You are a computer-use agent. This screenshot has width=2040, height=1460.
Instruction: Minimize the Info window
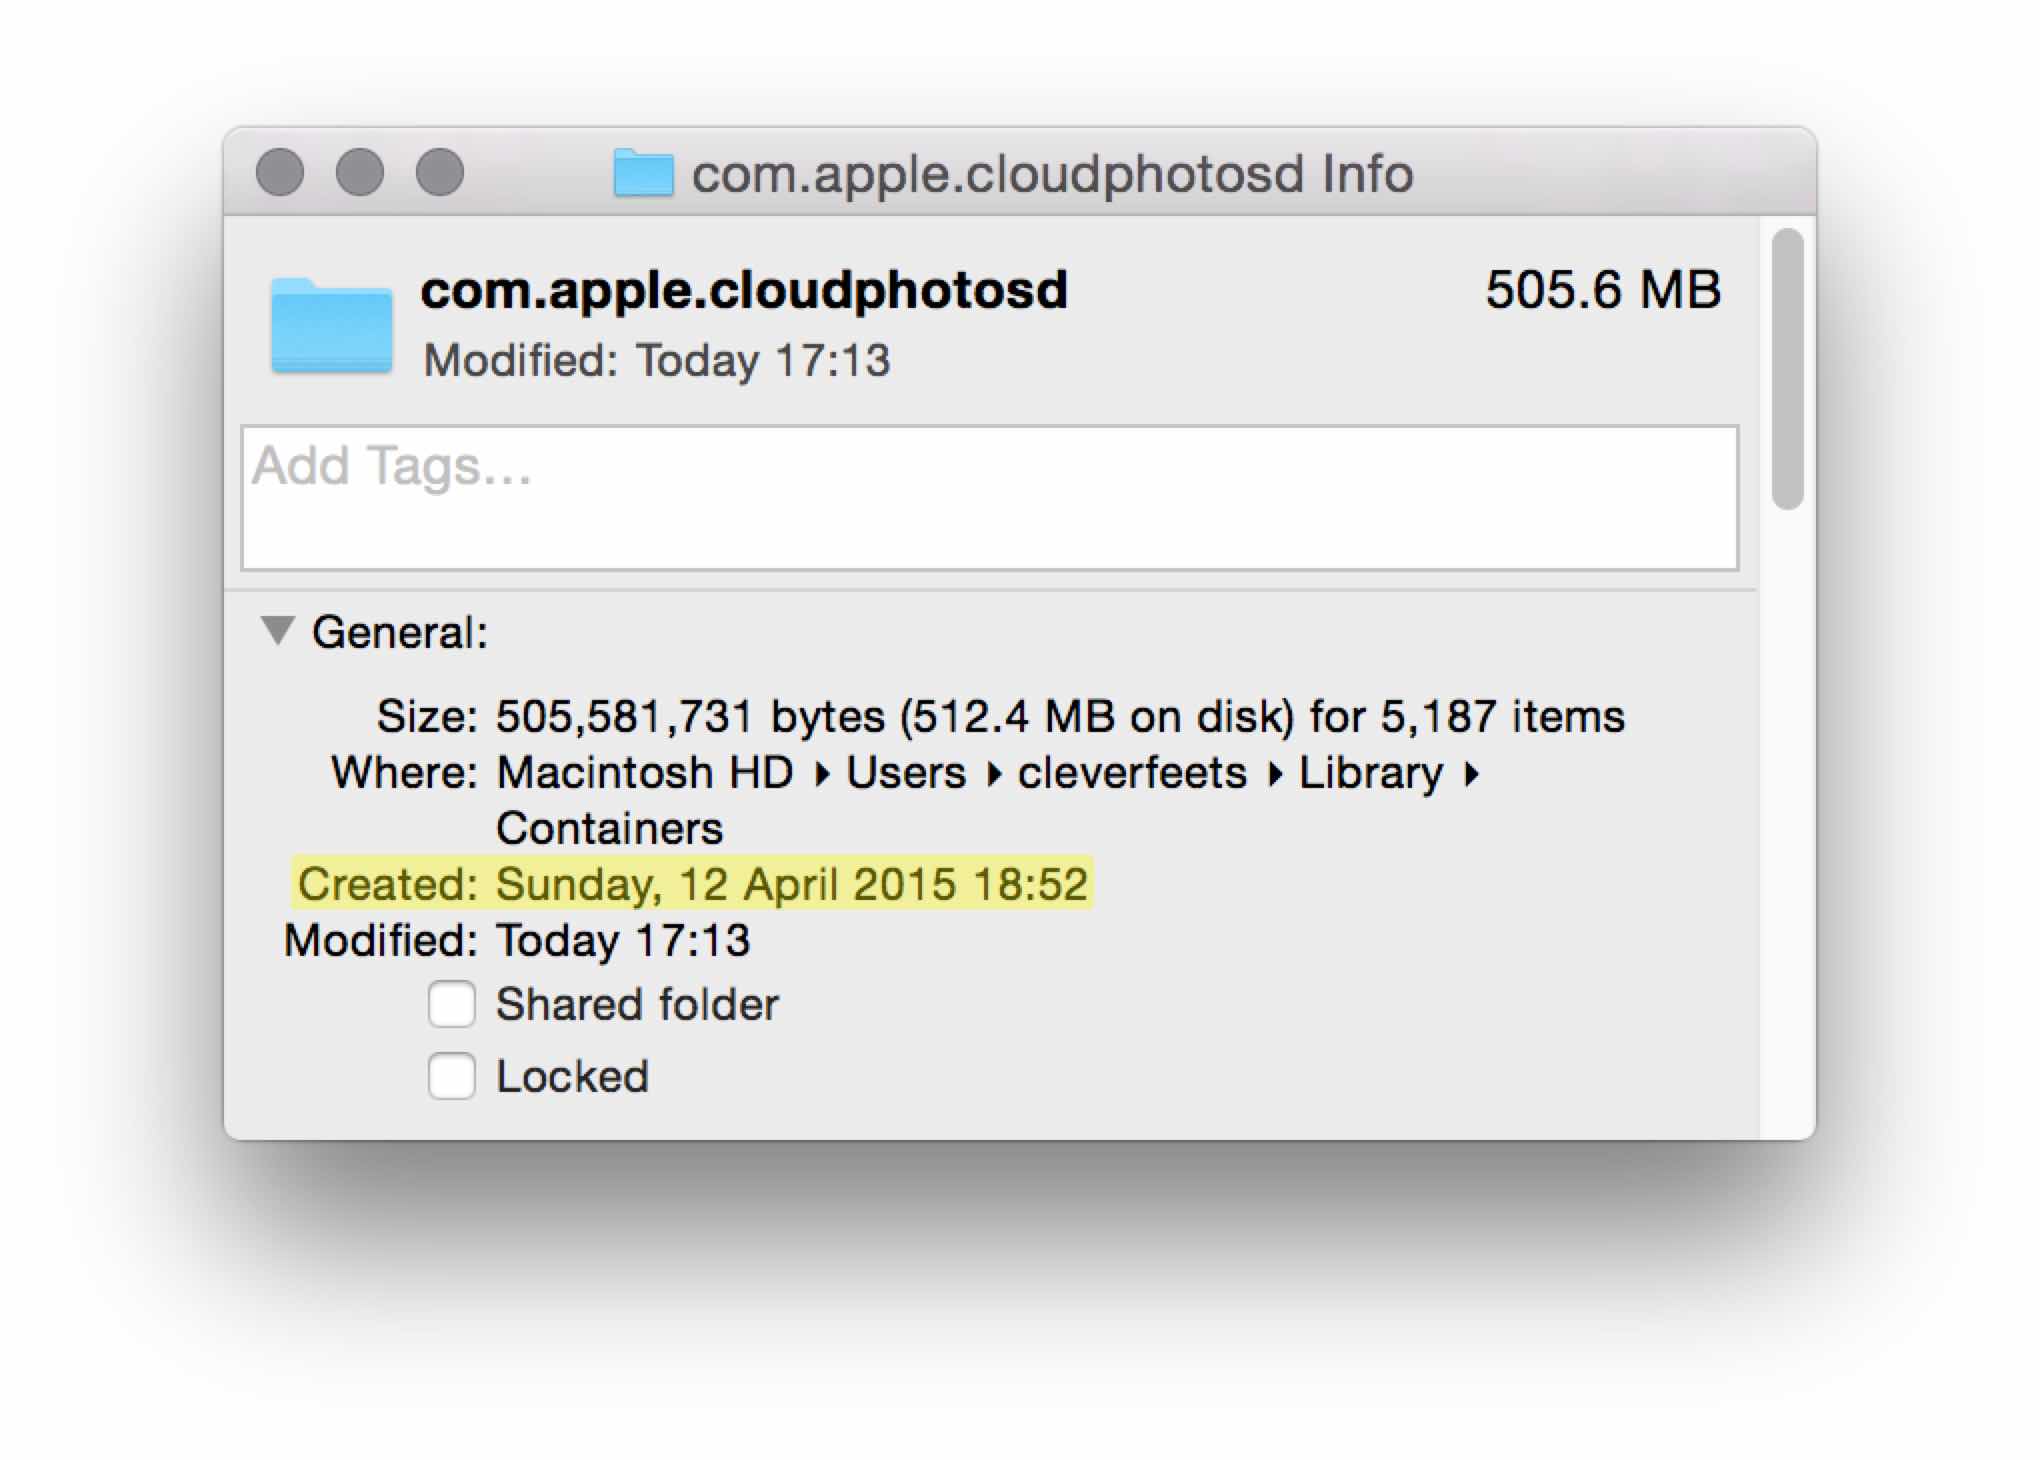click(x=360, y=173)
